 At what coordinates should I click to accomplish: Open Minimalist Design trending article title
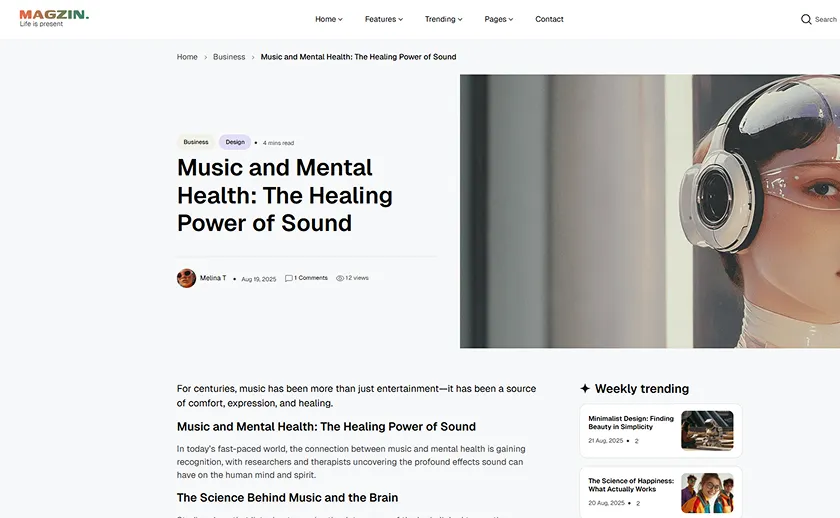click(x=631, y=422)
